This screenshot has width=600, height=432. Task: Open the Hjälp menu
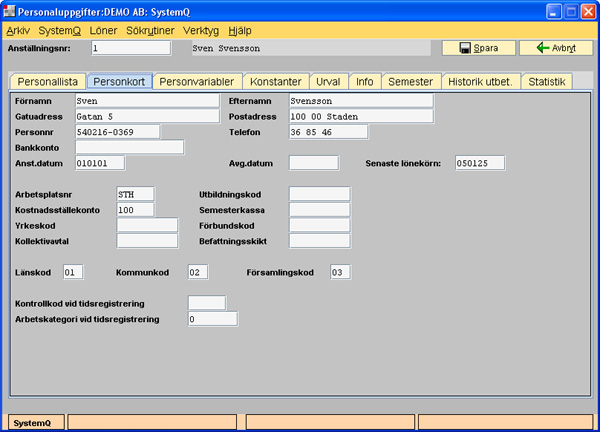(240, 30)
